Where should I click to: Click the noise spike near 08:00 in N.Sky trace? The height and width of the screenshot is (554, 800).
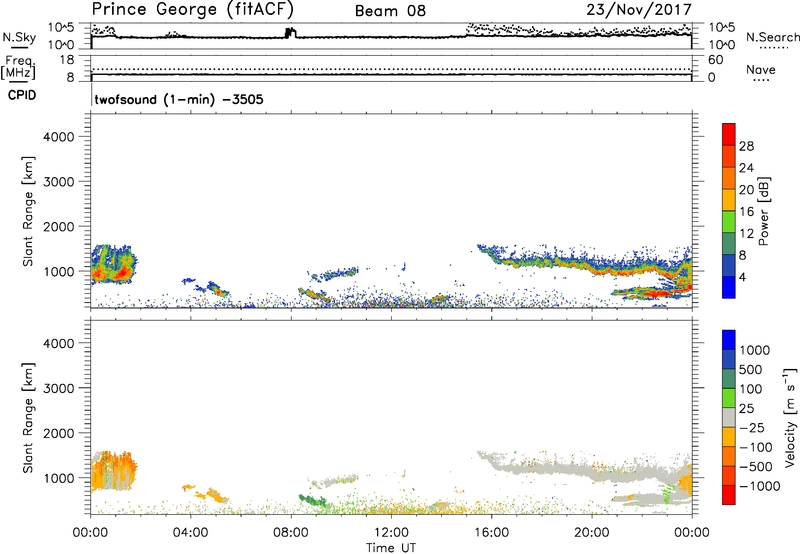[x=290, y=33]
